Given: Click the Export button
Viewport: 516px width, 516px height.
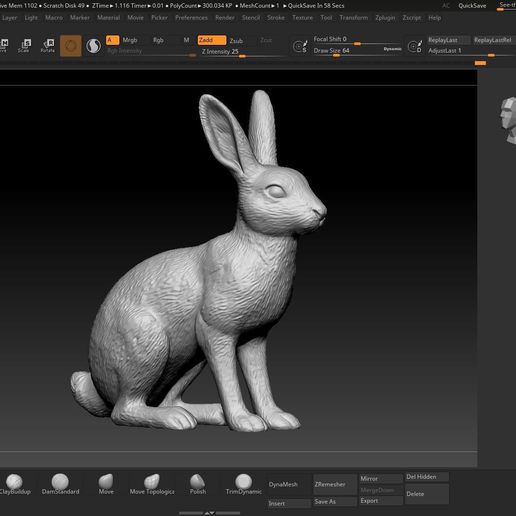Looking at the screenshot, I should pos(380,501).
